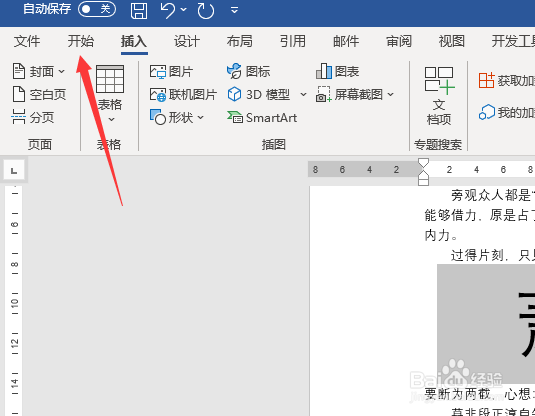Screen dimensions: 535x416
Task: Expand the 屏幕截图 dropdown arrow
Action: (x=391, y=94)
